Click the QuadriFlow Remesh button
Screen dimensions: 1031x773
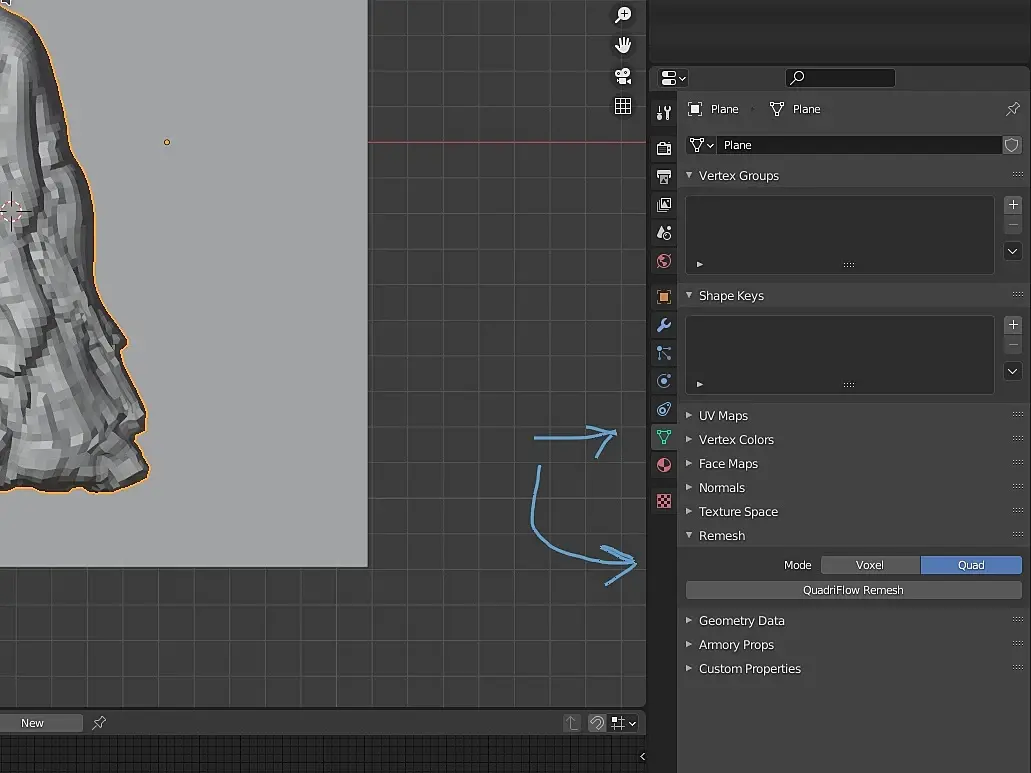point(853,590)
